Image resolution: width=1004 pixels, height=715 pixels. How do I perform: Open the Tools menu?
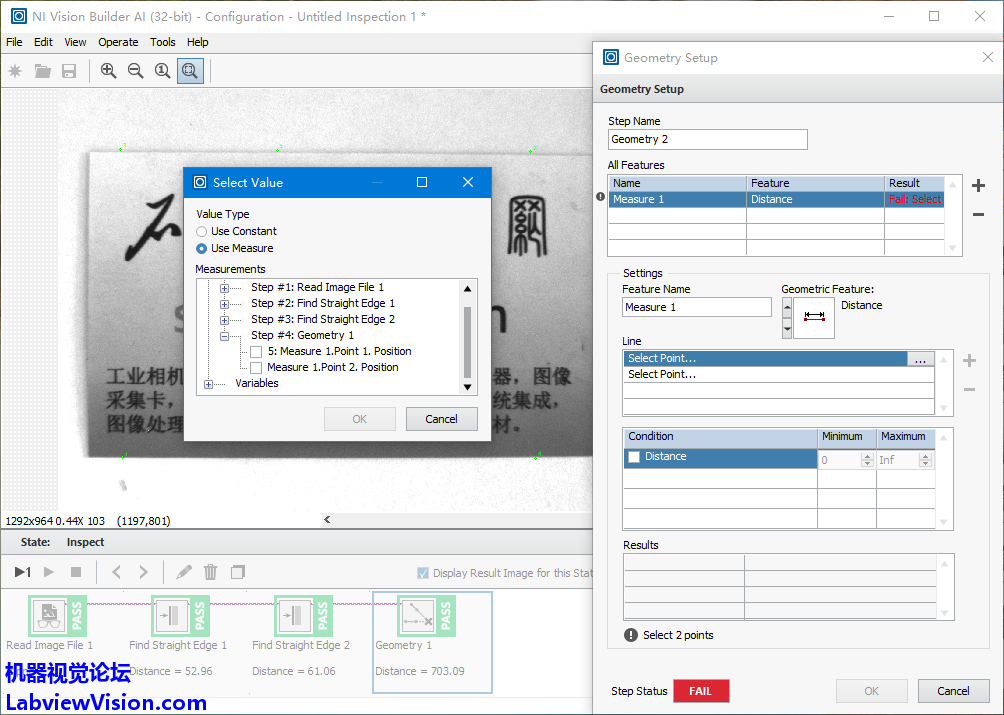coord(163,42)
